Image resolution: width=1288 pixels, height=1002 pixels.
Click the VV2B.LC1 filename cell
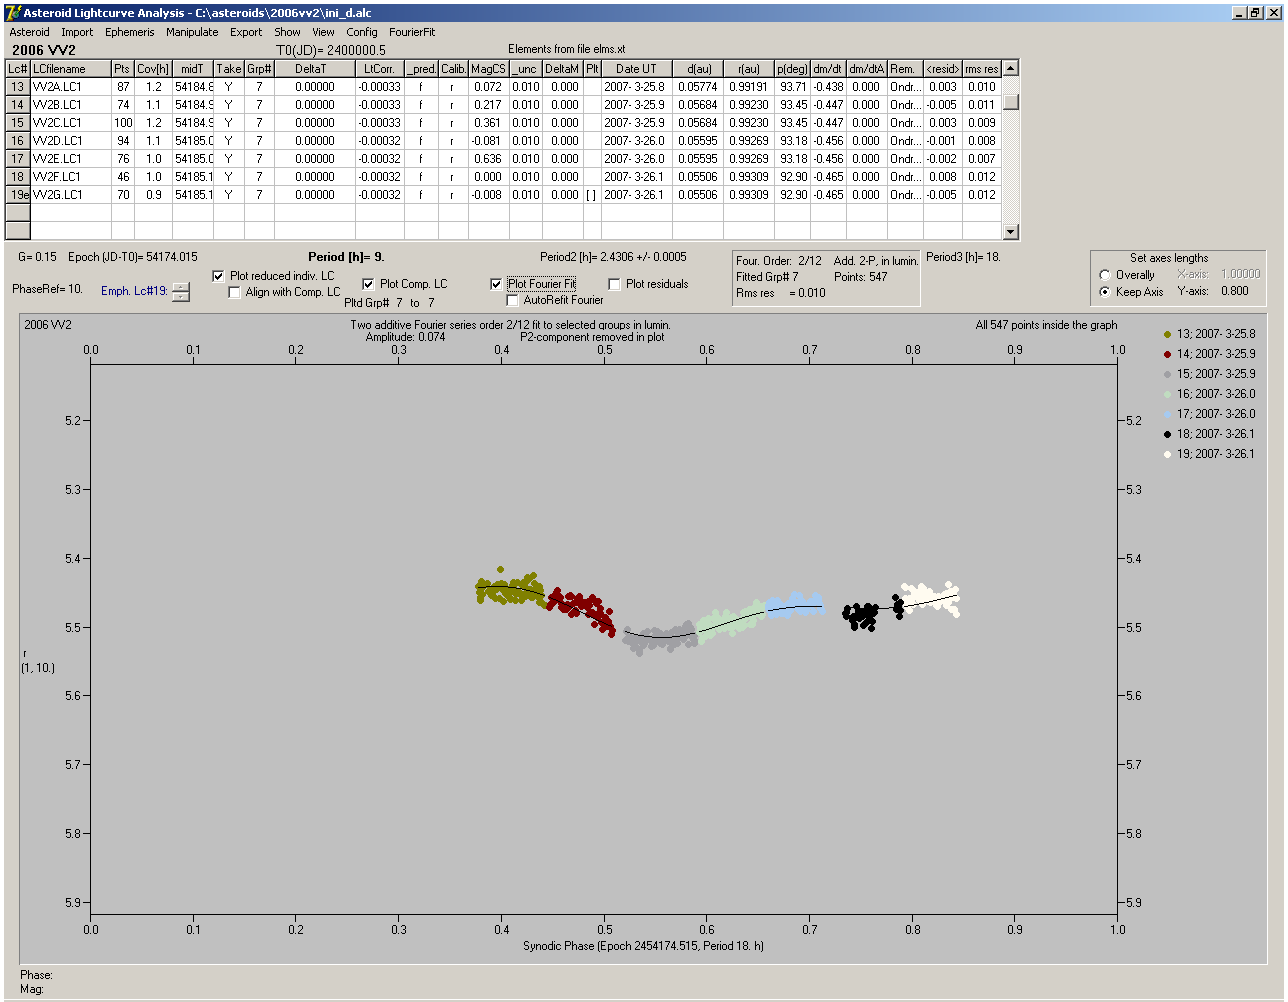pyautogui.click(x=70, y=105)
